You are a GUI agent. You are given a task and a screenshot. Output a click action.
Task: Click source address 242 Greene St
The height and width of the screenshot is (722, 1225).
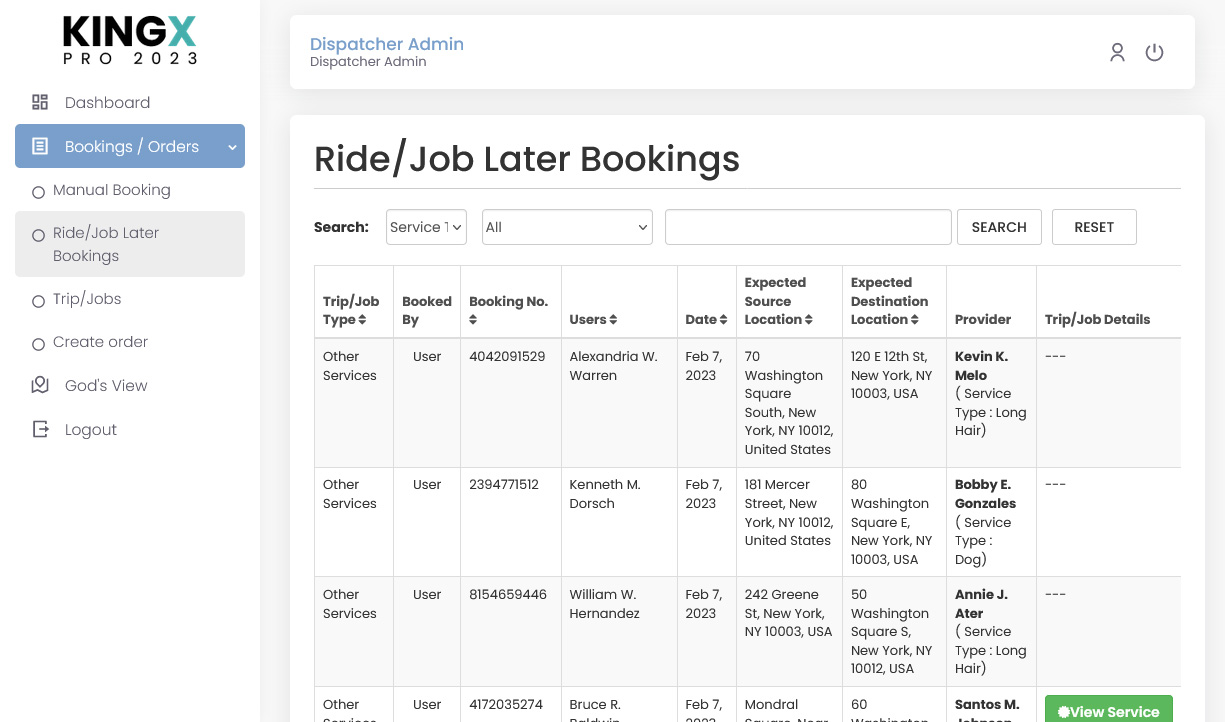point(788,613)
